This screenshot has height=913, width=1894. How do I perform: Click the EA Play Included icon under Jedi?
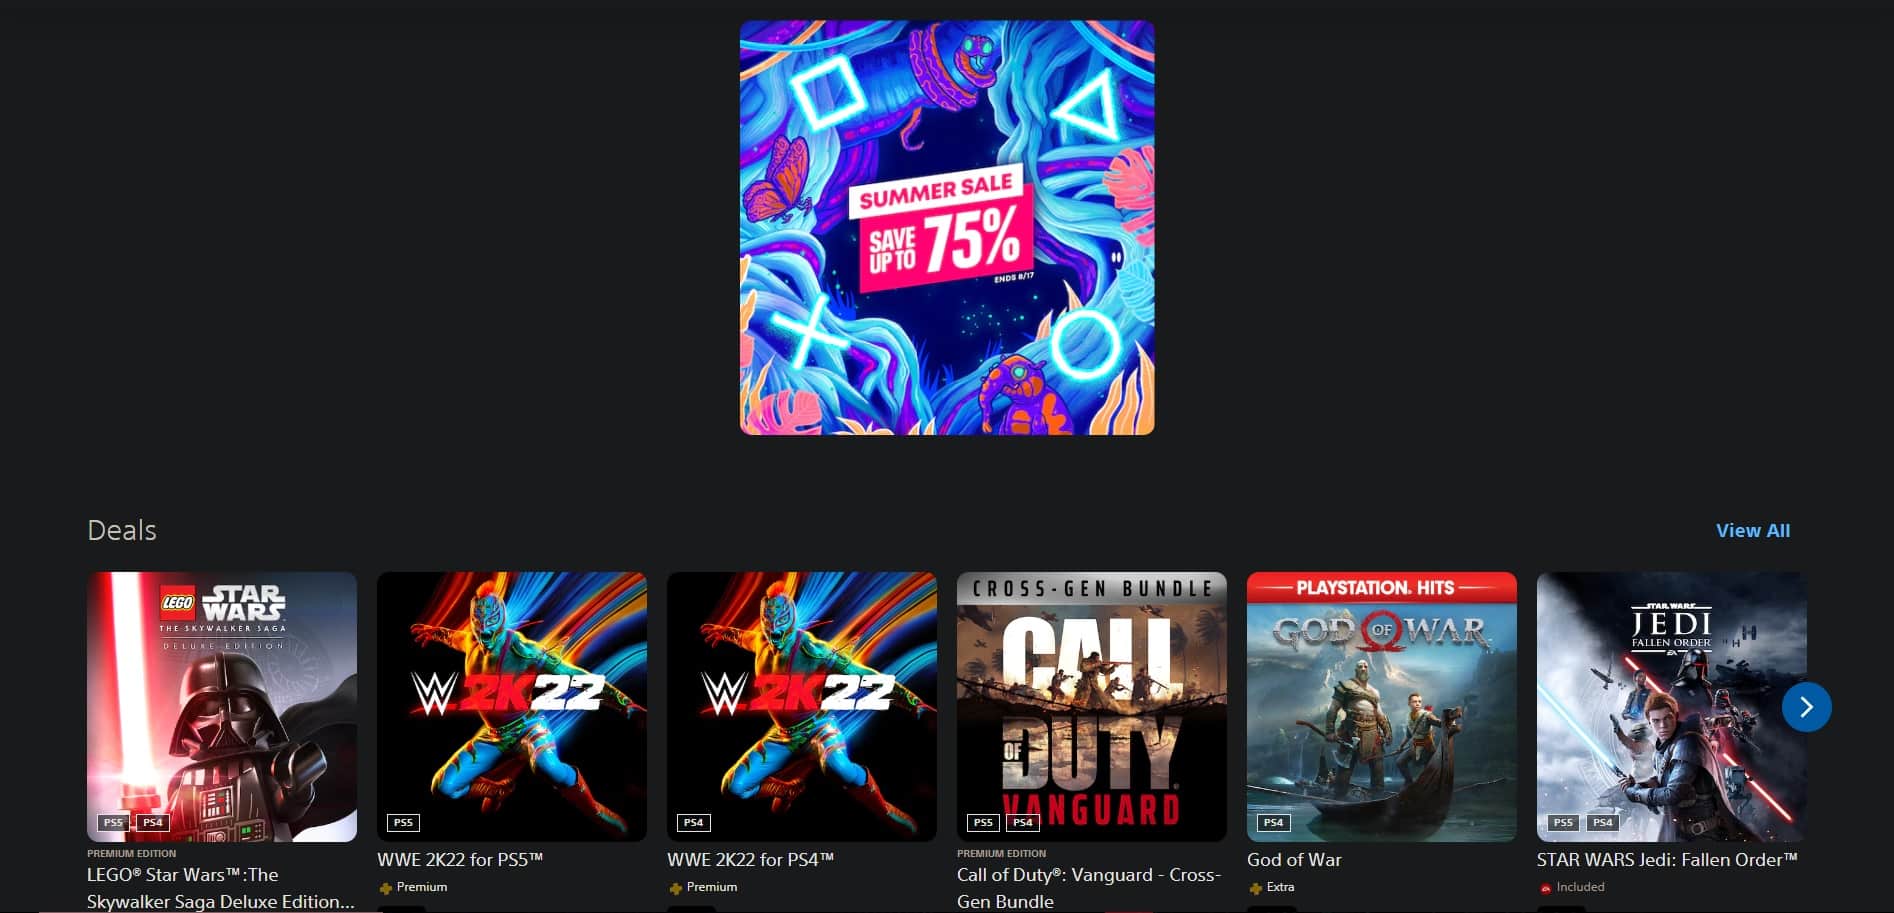1545,888
